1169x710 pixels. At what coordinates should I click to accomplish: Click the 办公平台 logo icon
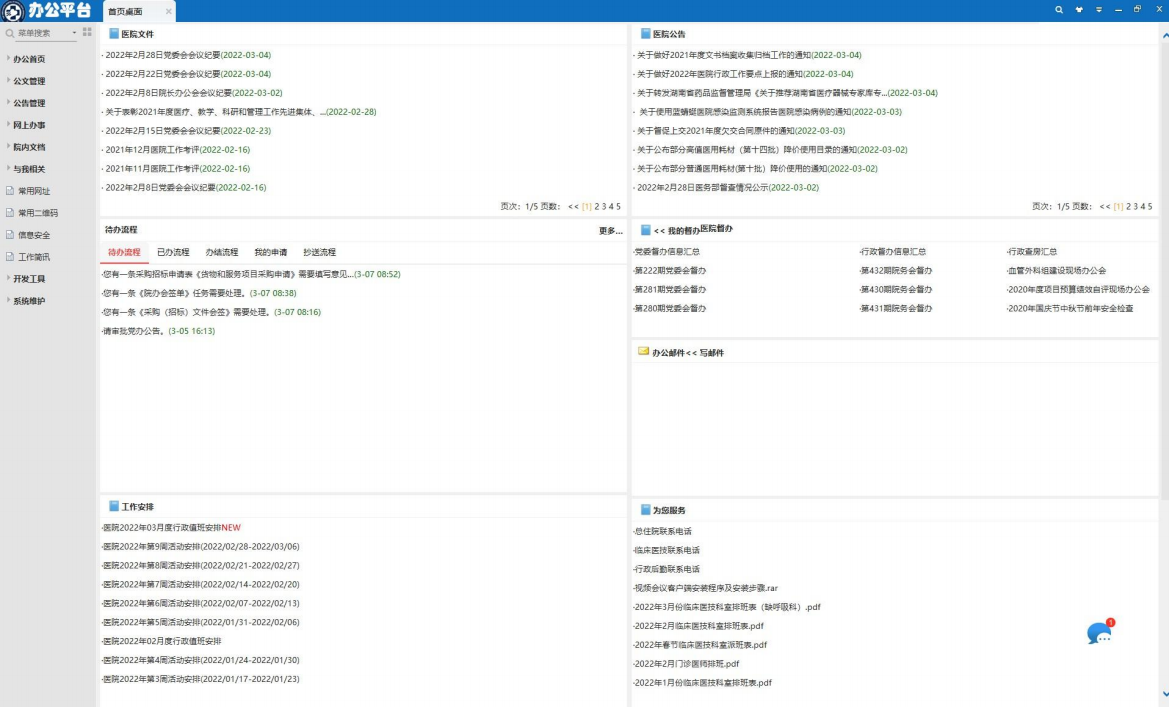(x=13, y=11)
